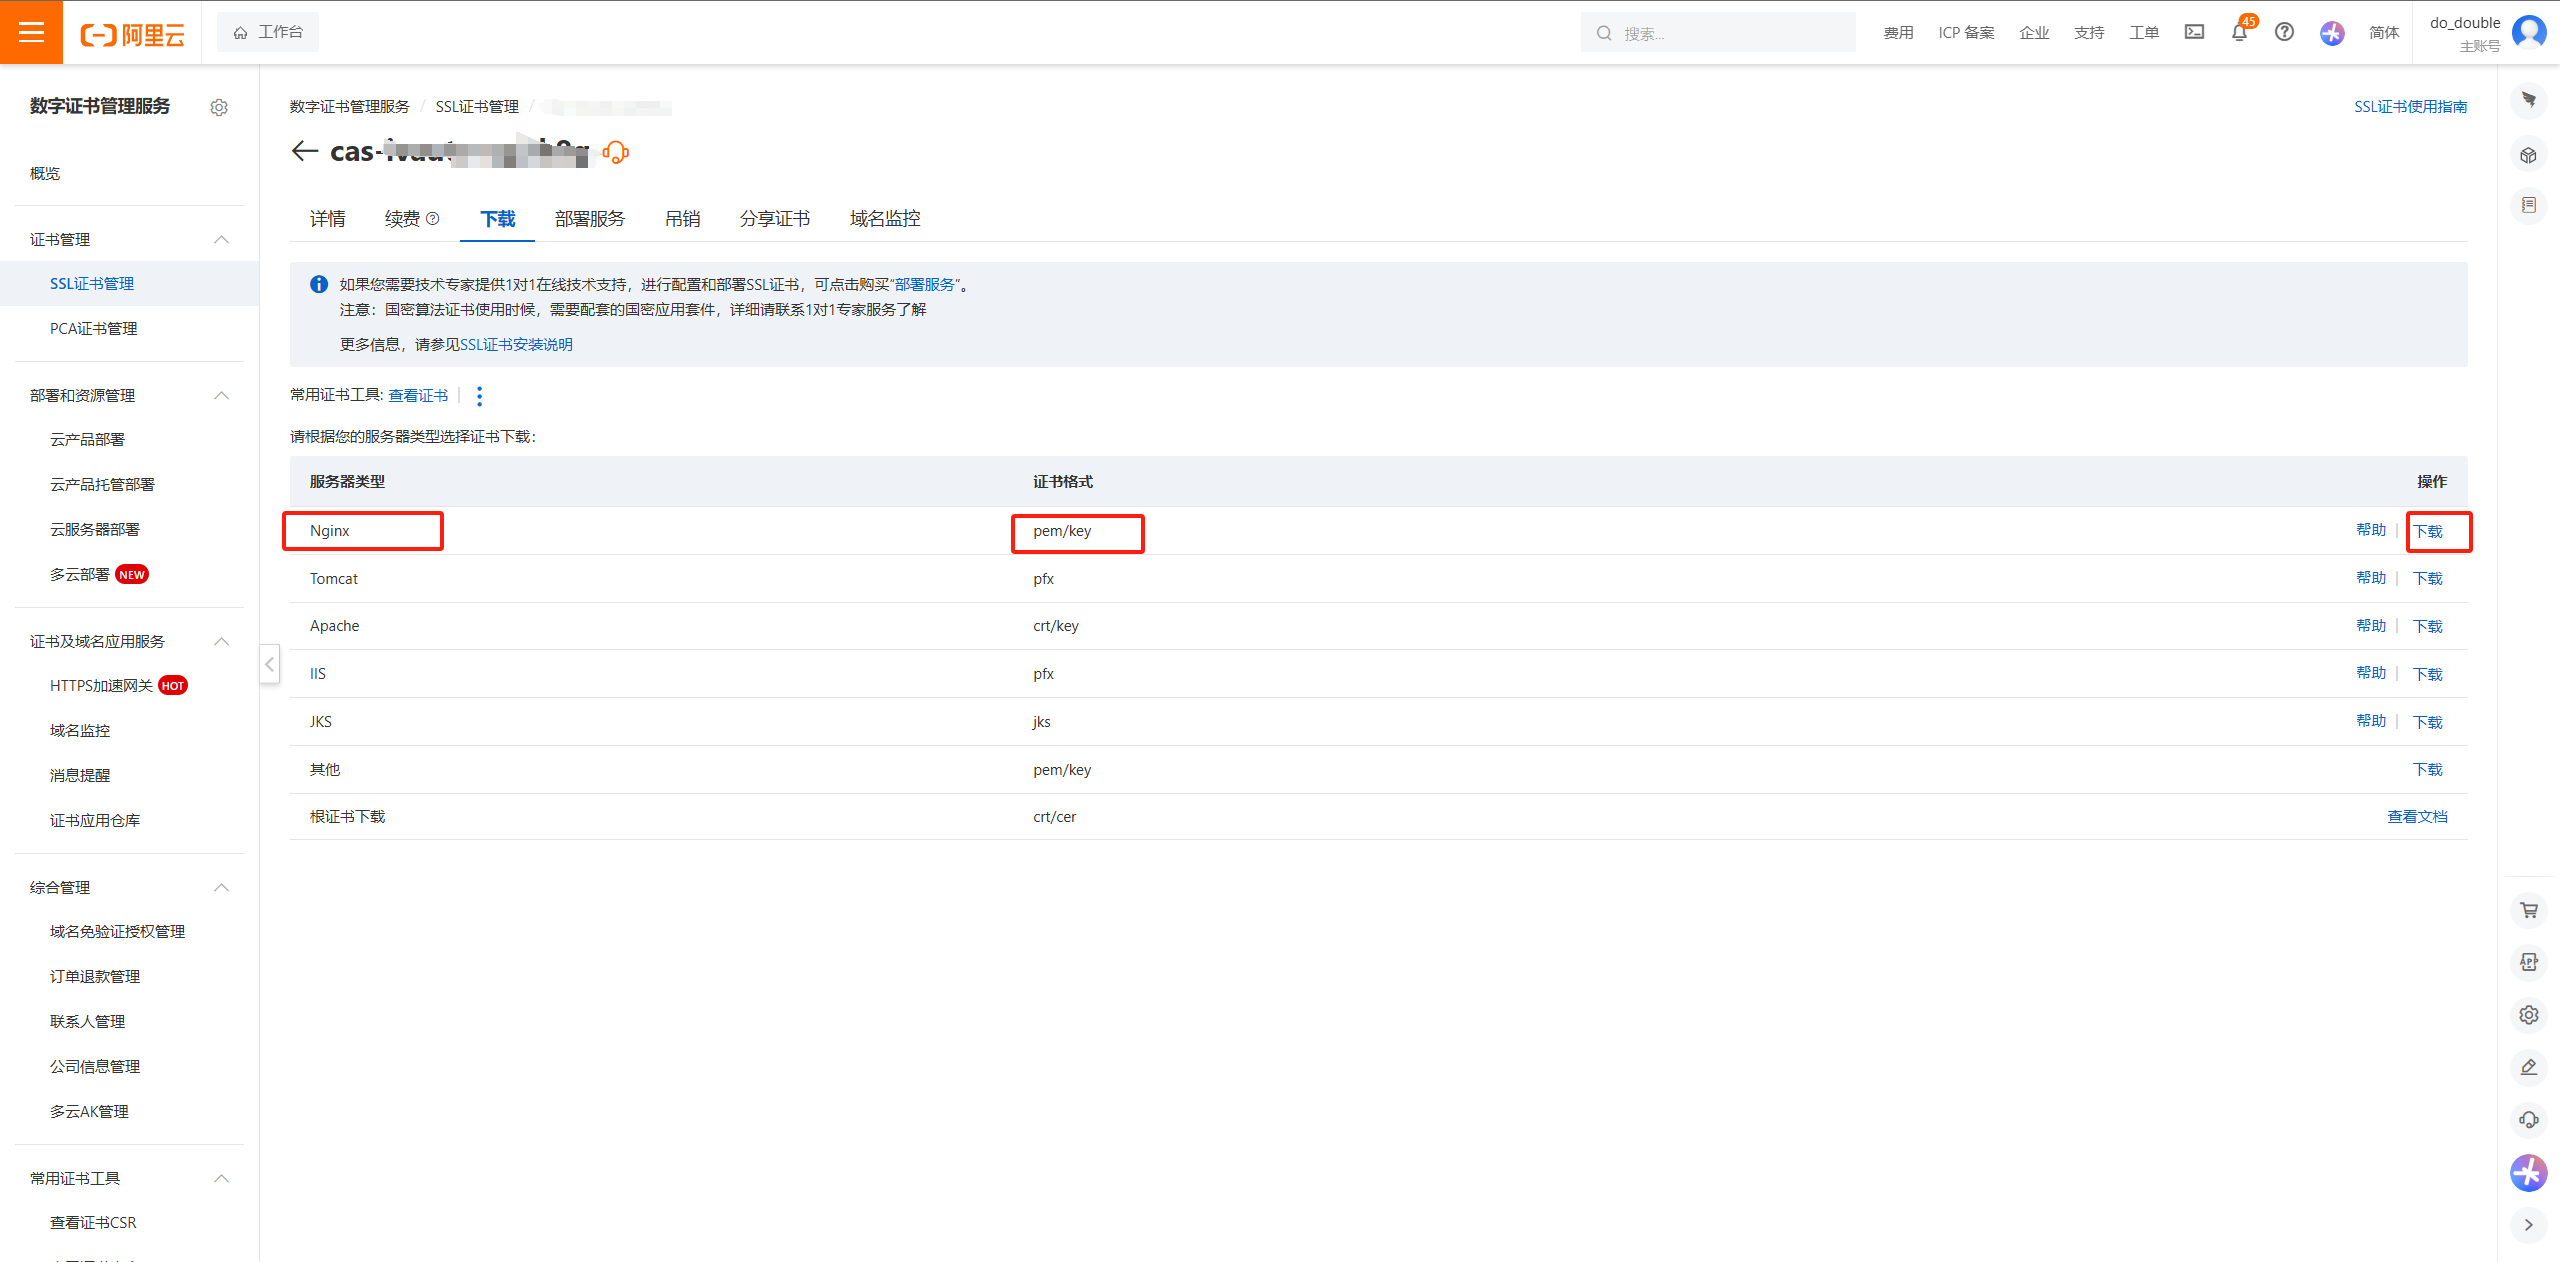Image resolution: width=2560 pixels, height=1262 pixels.
Task: Open the Cloud Shell terminal icon
Action: [x=2194, y=33]
